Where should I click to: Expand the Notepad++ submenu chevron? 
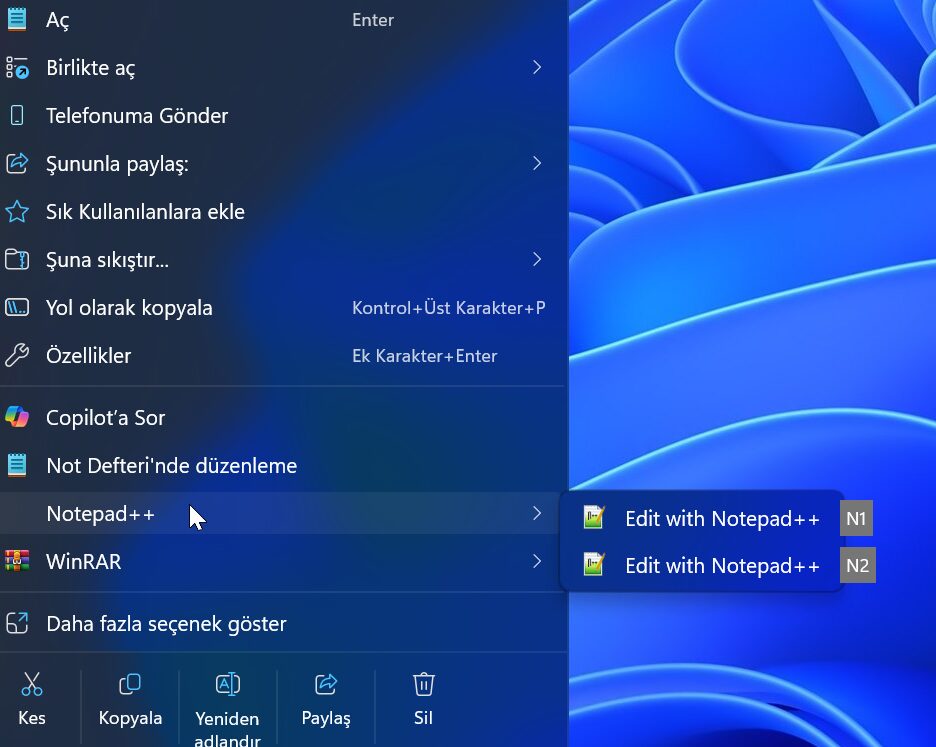[537, 513]
